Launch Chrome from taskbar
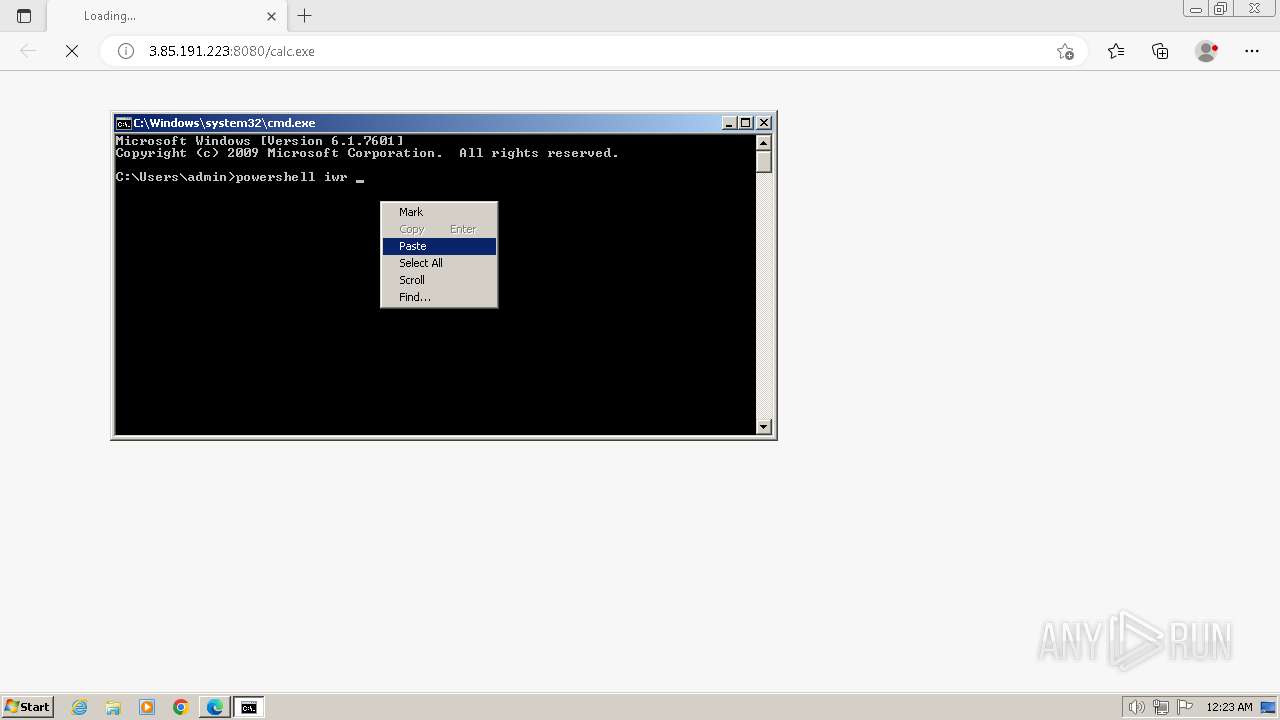This screenshot has width=1280, height=720. click(x=181, y=707)
